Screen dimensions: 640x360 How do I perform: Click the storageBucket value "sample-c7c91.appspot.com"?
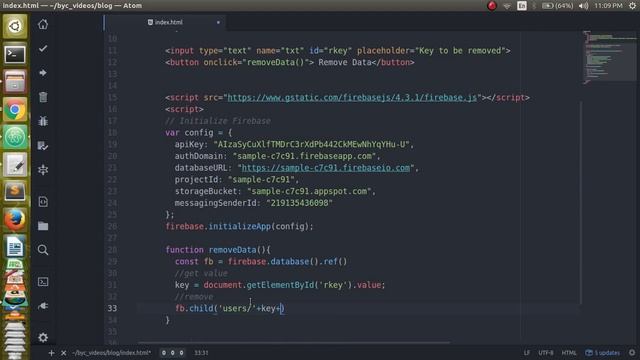click(311, 191)
